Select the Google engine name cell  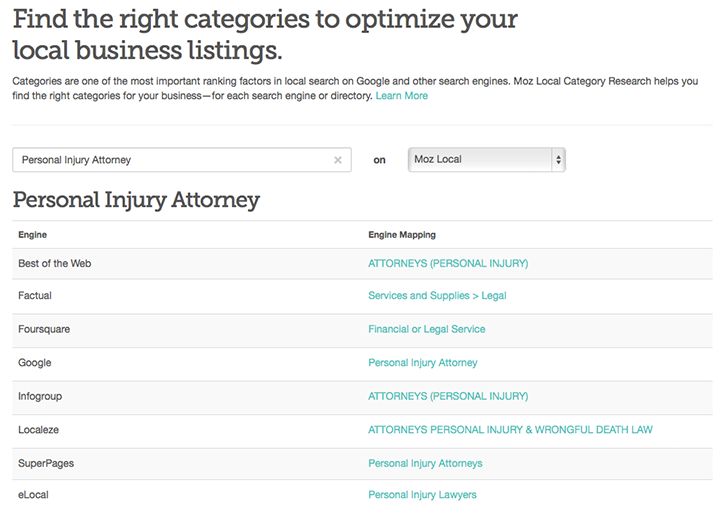point(35,363)
